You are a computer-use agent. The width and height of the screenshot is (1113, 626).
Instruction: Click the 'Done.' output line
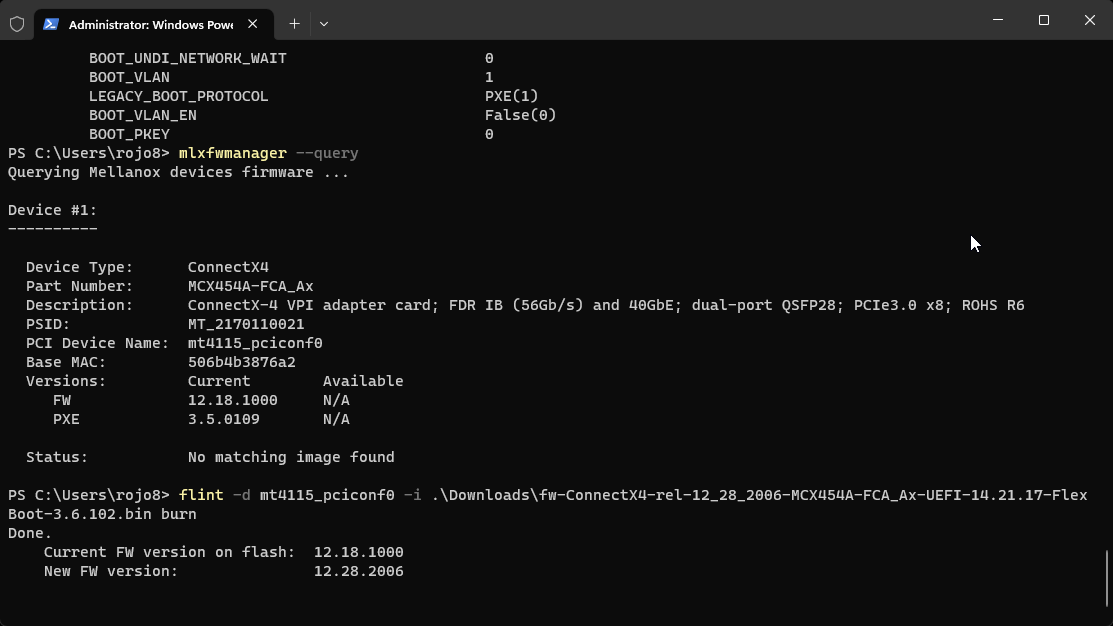pos(30,533)
